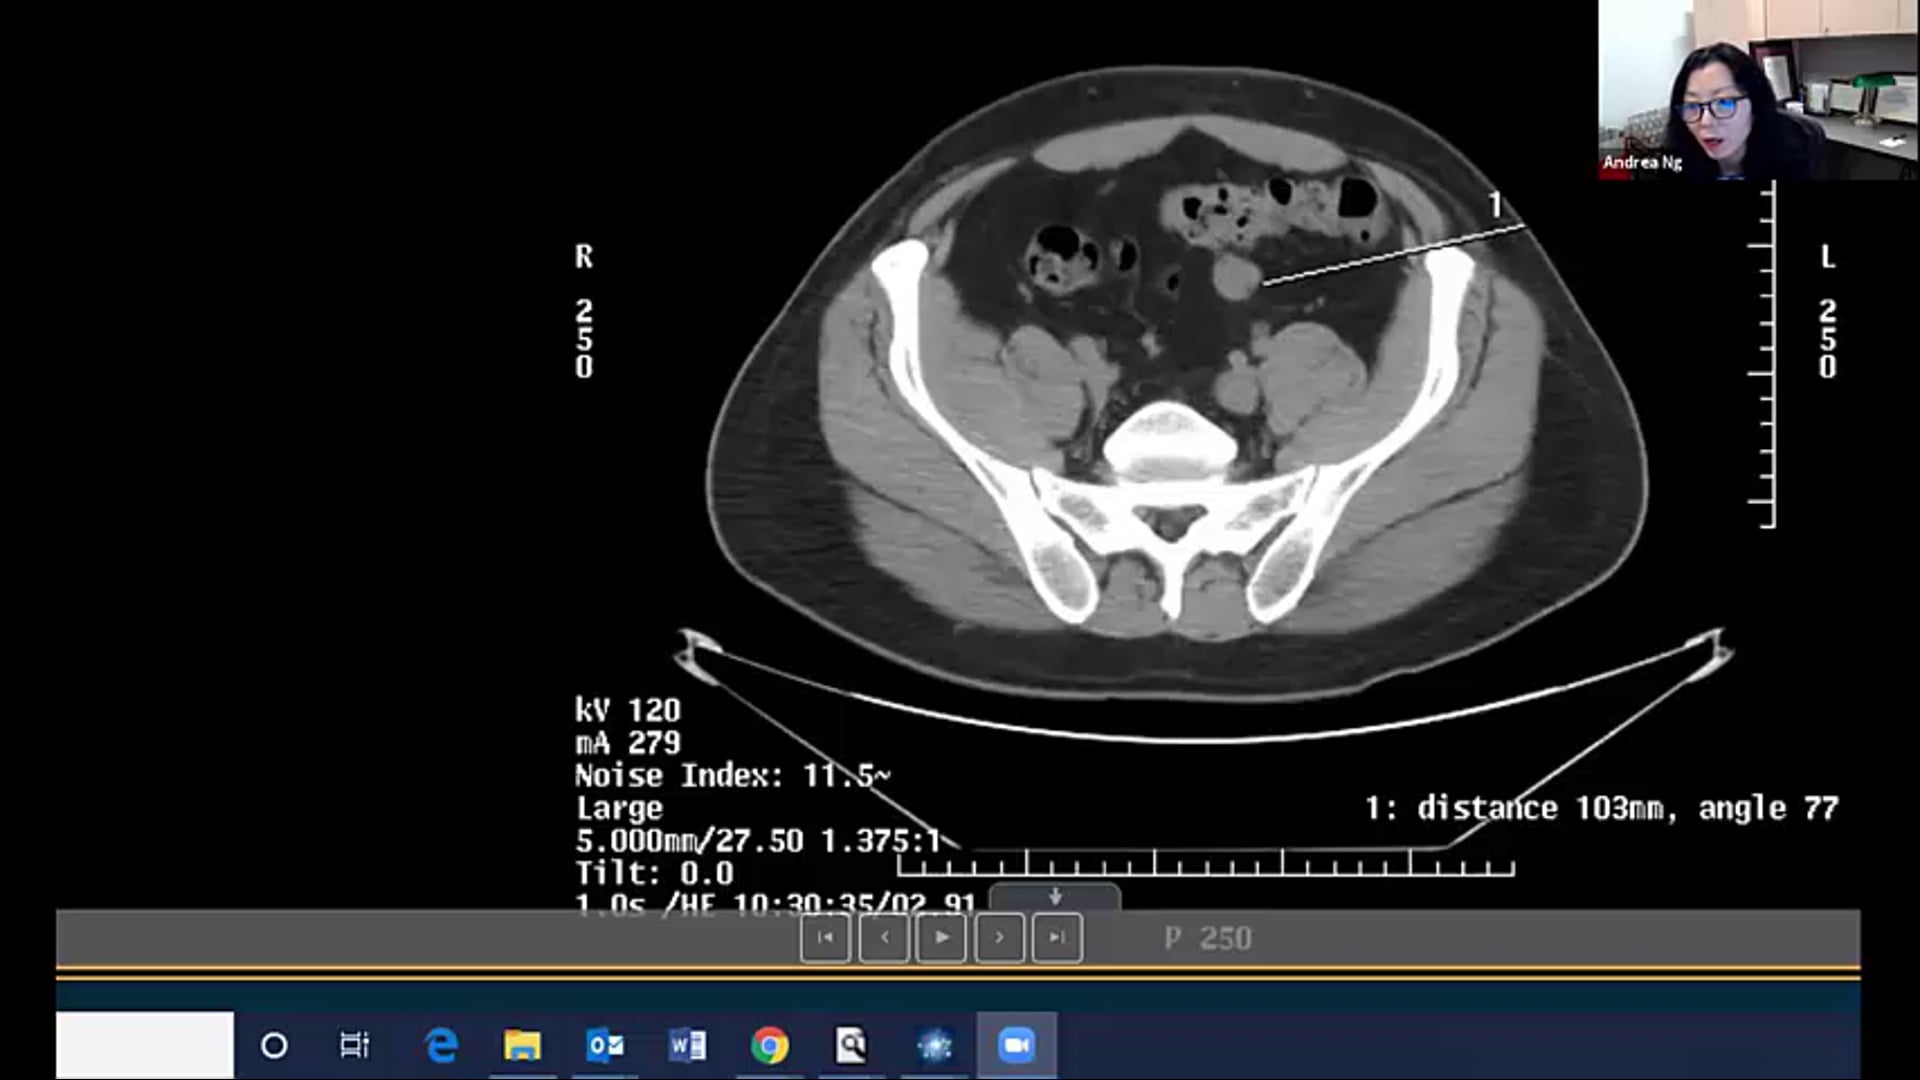Image resolution: width=1920 pixels, height=1080 pixels.
Task: Jump to the first CT slice
Action: 826,938
